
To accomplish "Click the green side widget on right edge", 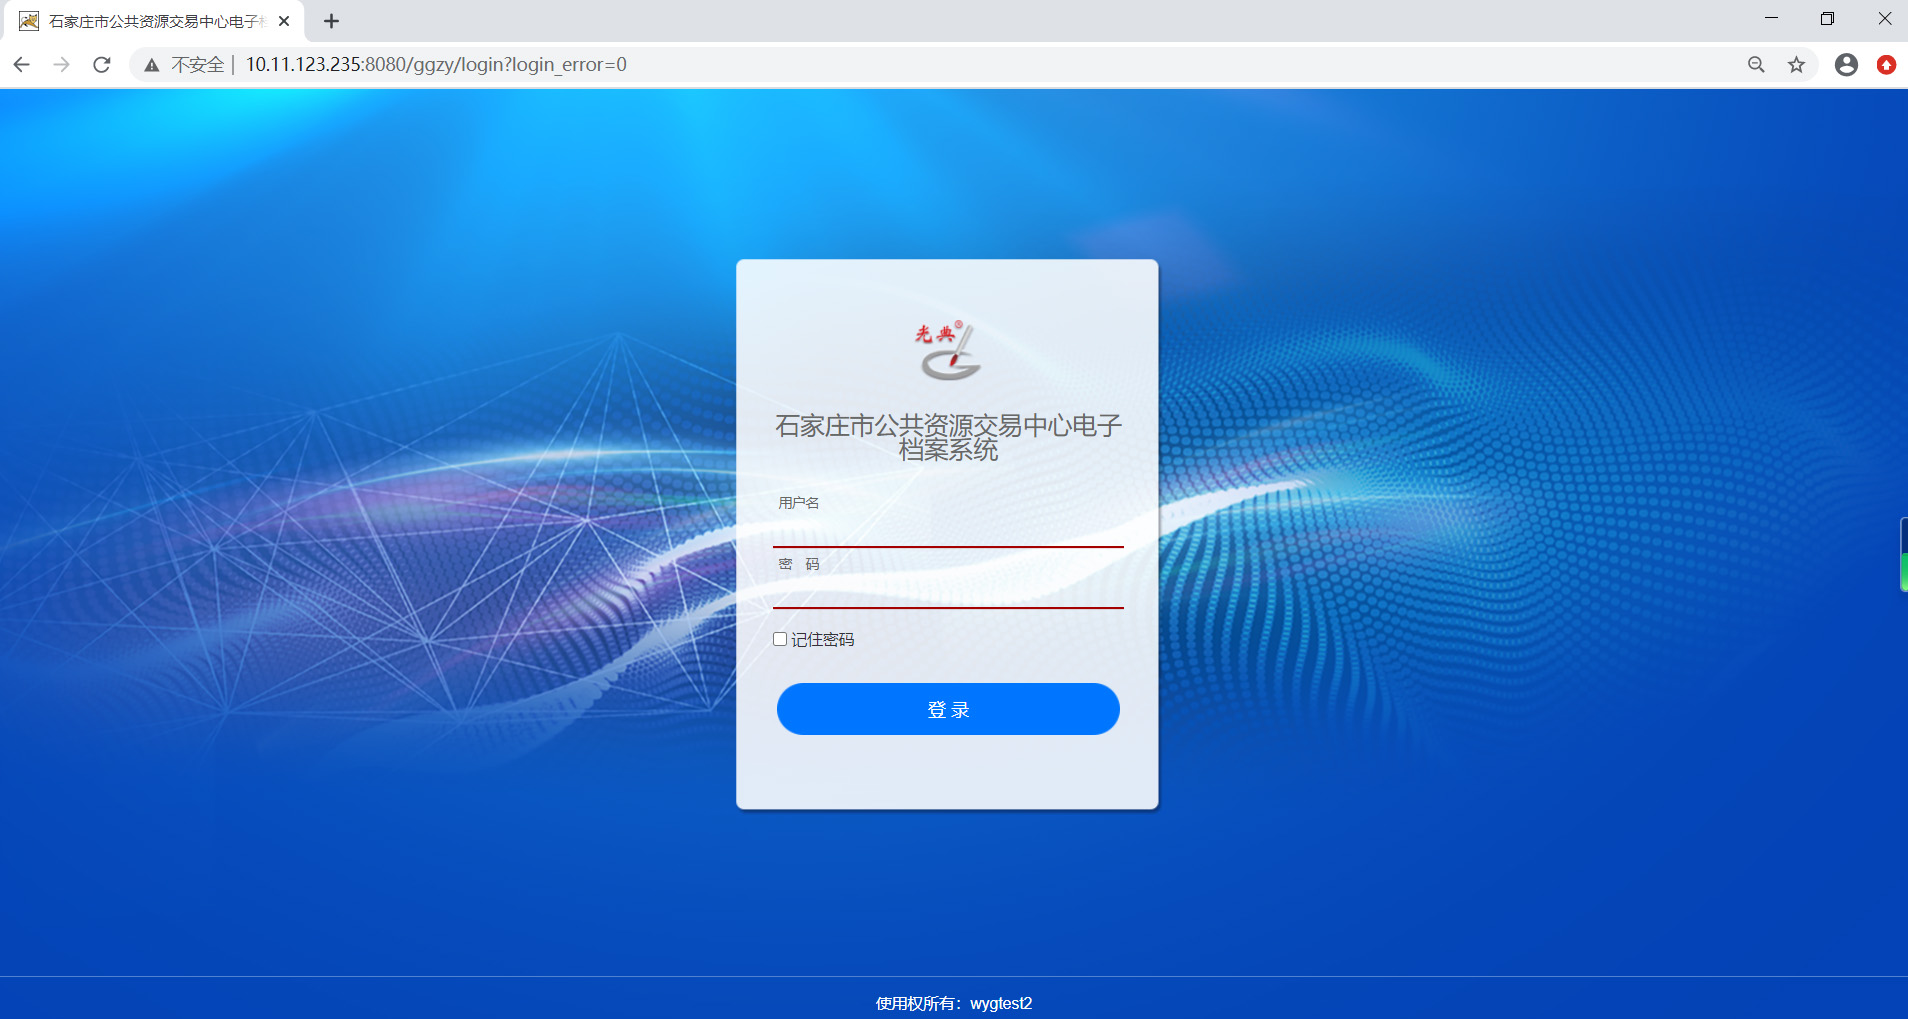I will (1903, 555).
